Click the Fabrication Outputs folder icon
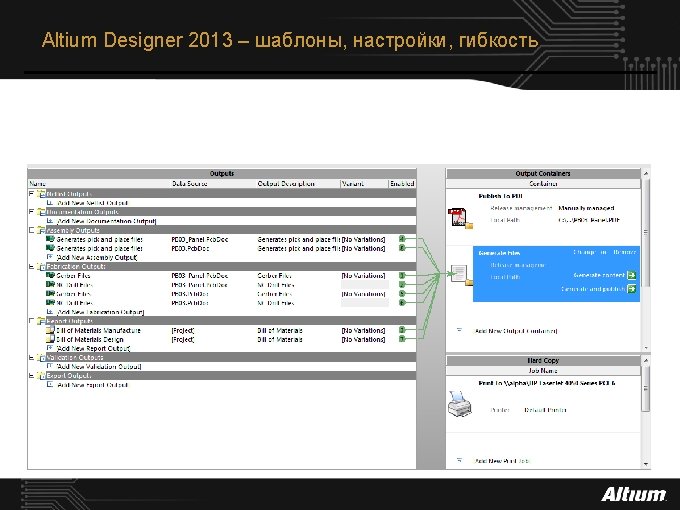 41,267
